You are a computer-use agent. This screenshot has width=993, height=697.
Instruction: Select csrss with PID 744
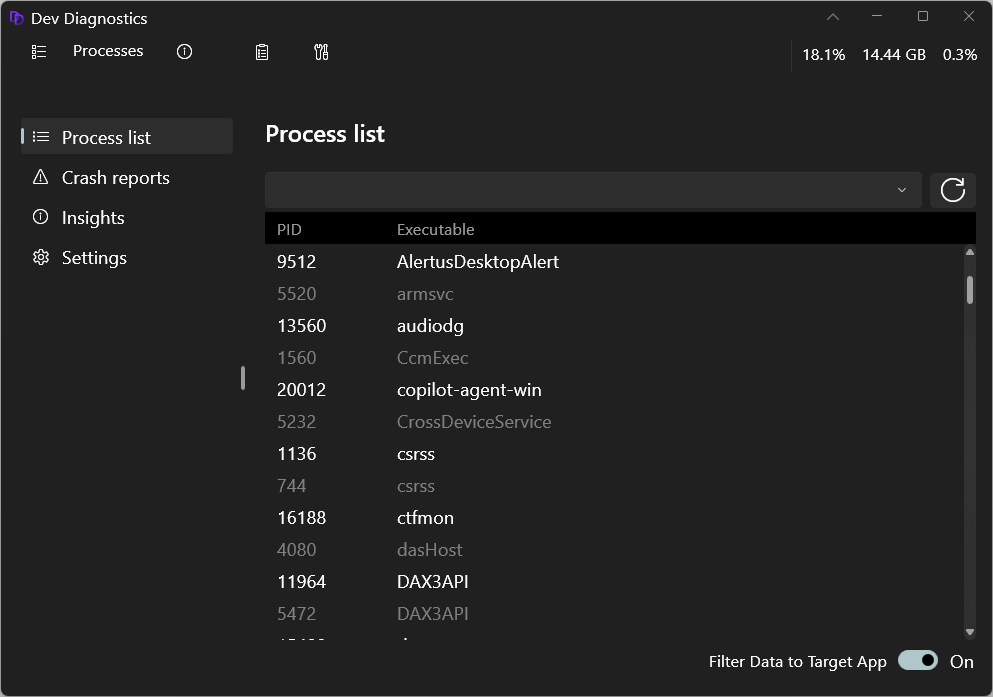pos(614,486)
